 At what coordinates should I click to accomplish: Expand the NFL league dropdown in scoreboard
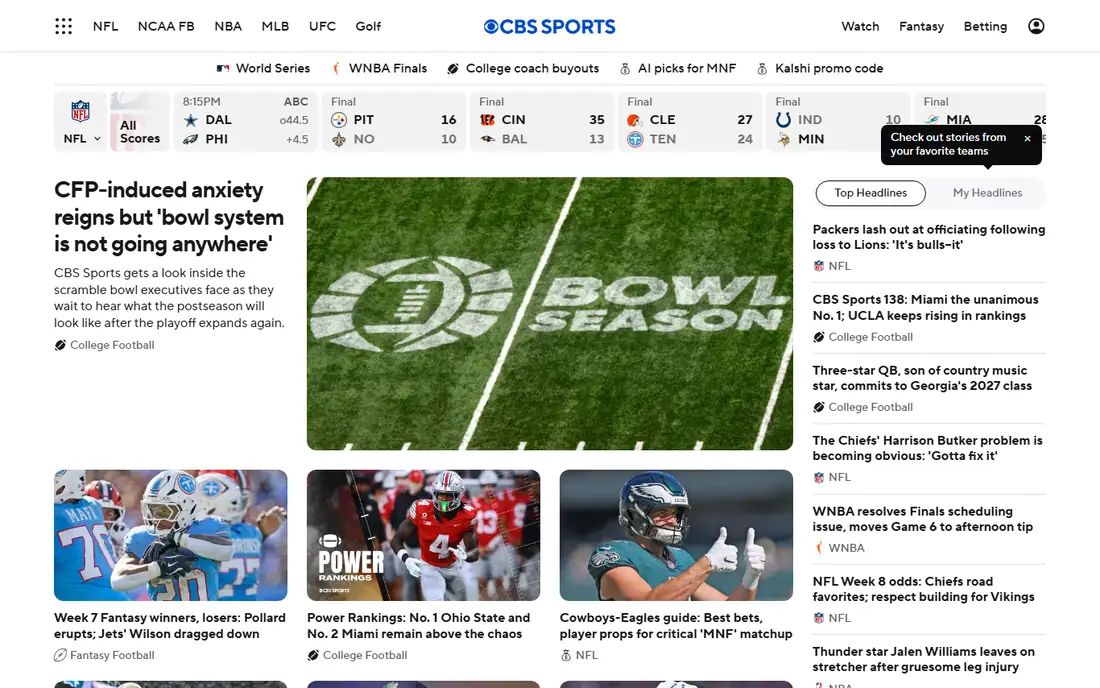81,139
